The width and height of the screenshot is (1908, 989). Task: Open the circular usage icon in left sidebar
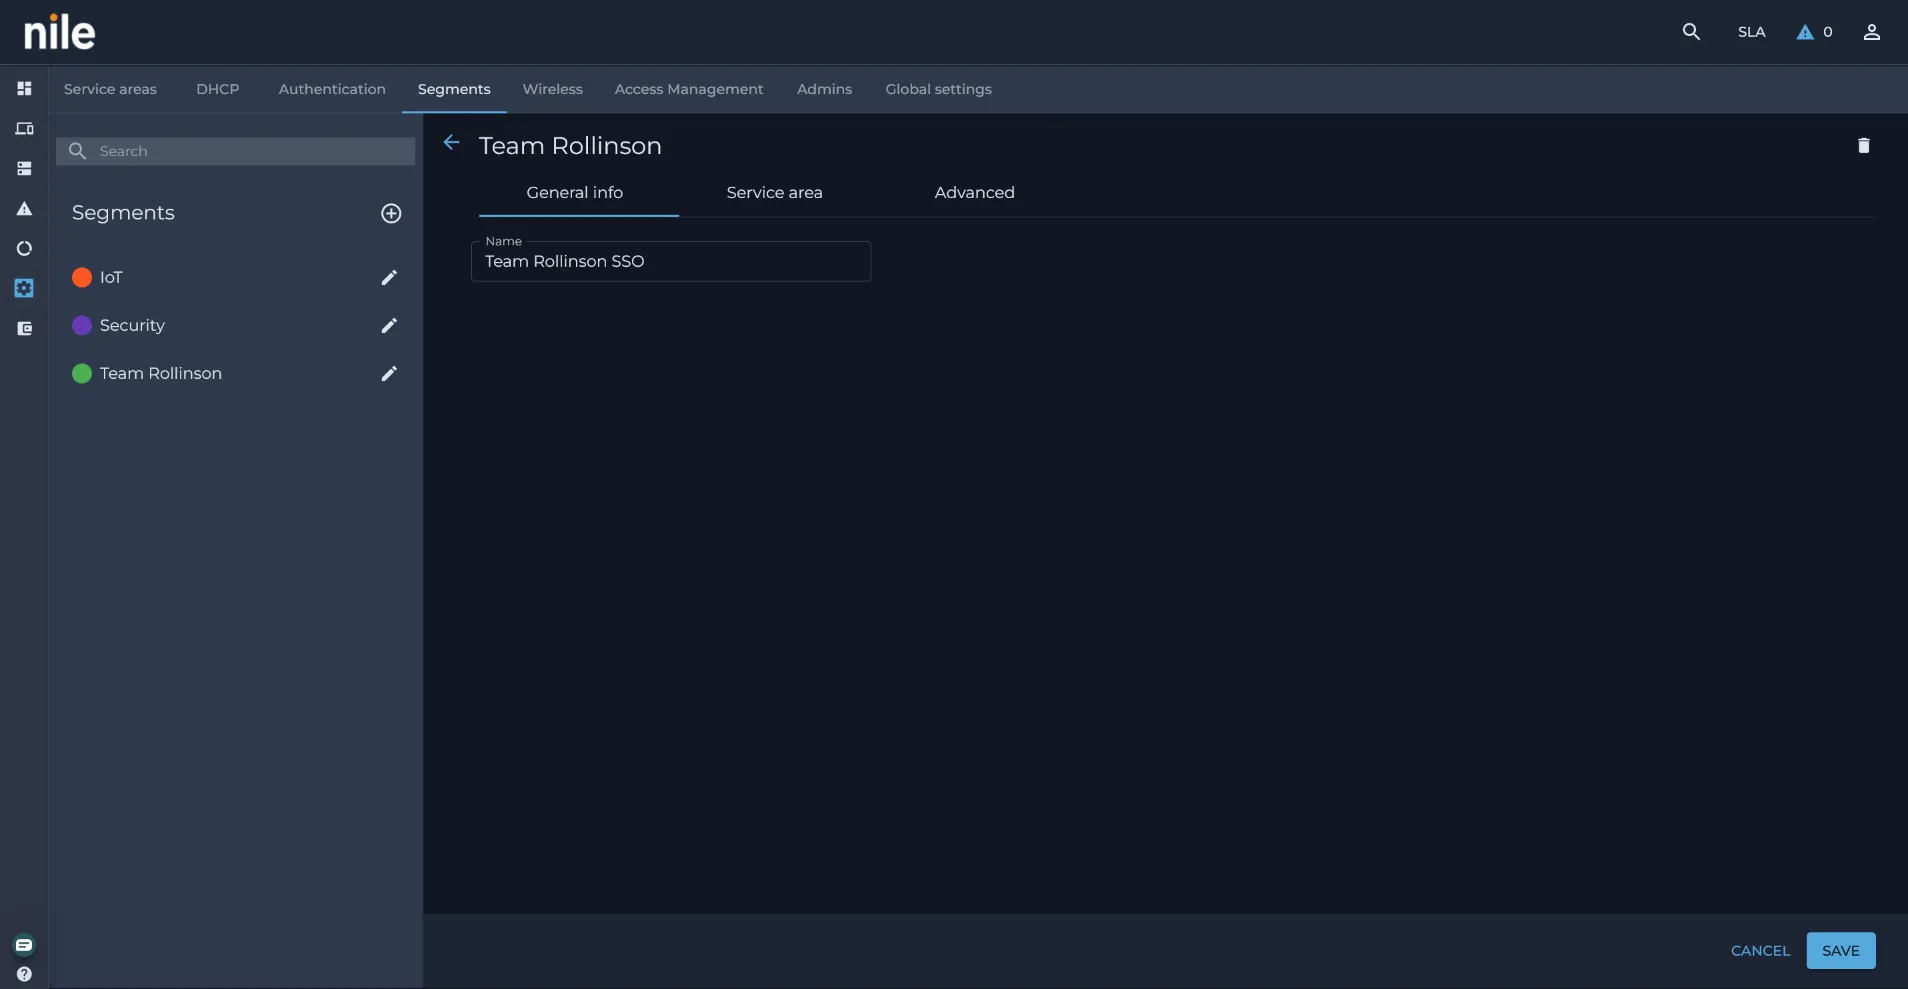click(x=24, y=248)
